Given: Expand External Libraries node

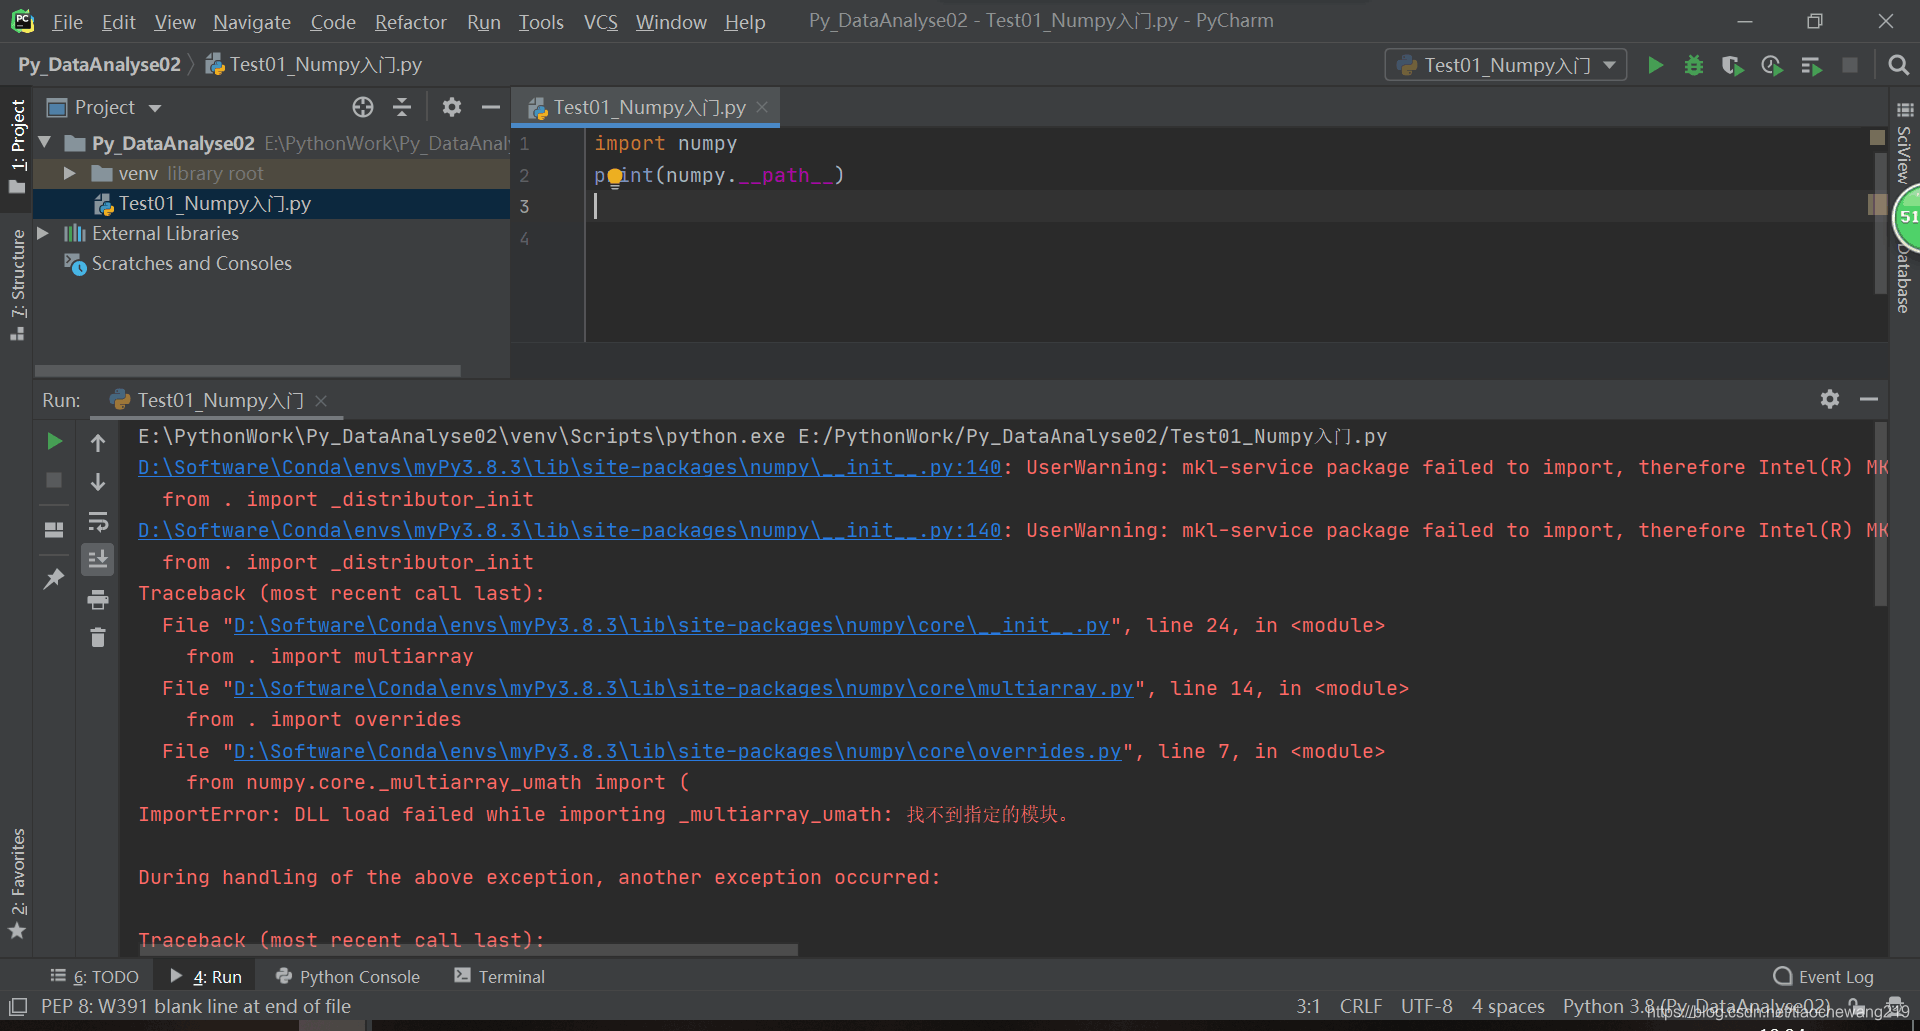Looking at the screenshot, I should [x=43, y=233].
